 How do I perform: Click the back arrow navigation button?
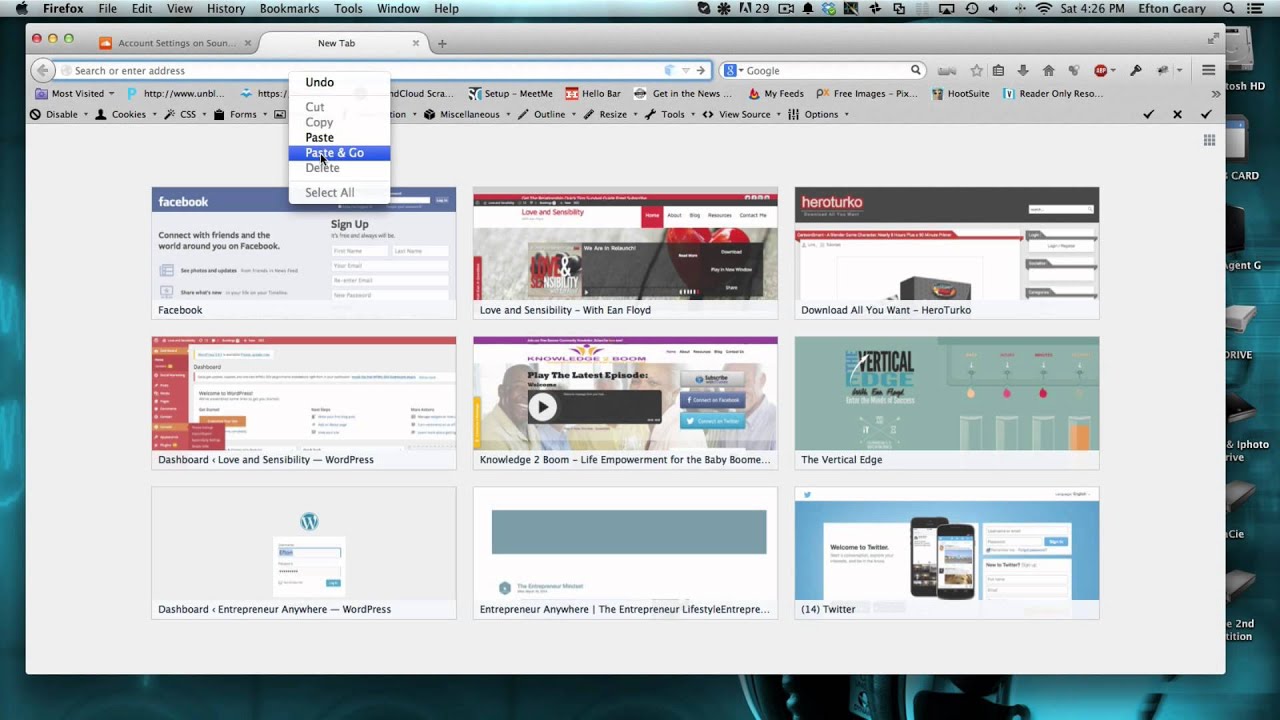pos(42,71)
